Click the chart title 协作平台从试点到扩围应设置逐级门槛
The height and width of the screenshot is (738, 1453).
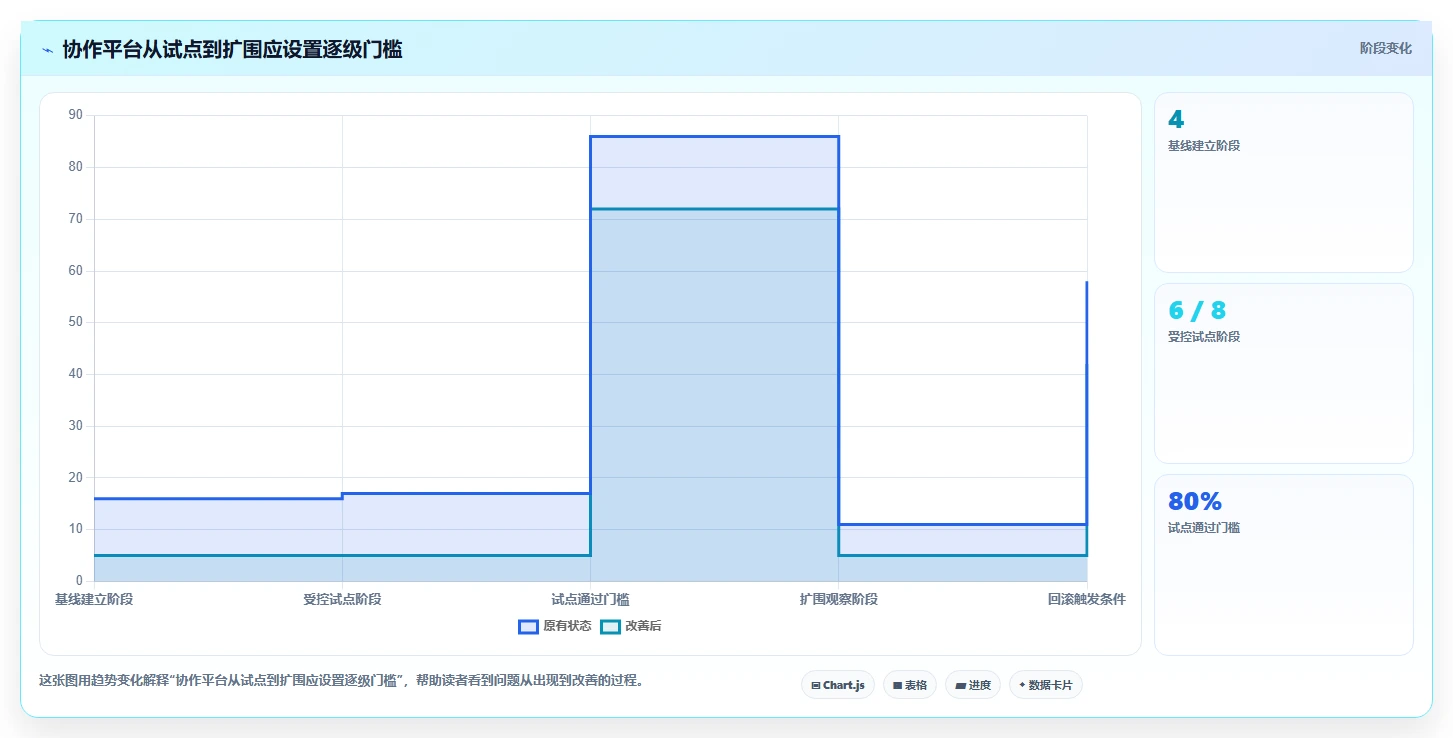click(x=232, y=49)
